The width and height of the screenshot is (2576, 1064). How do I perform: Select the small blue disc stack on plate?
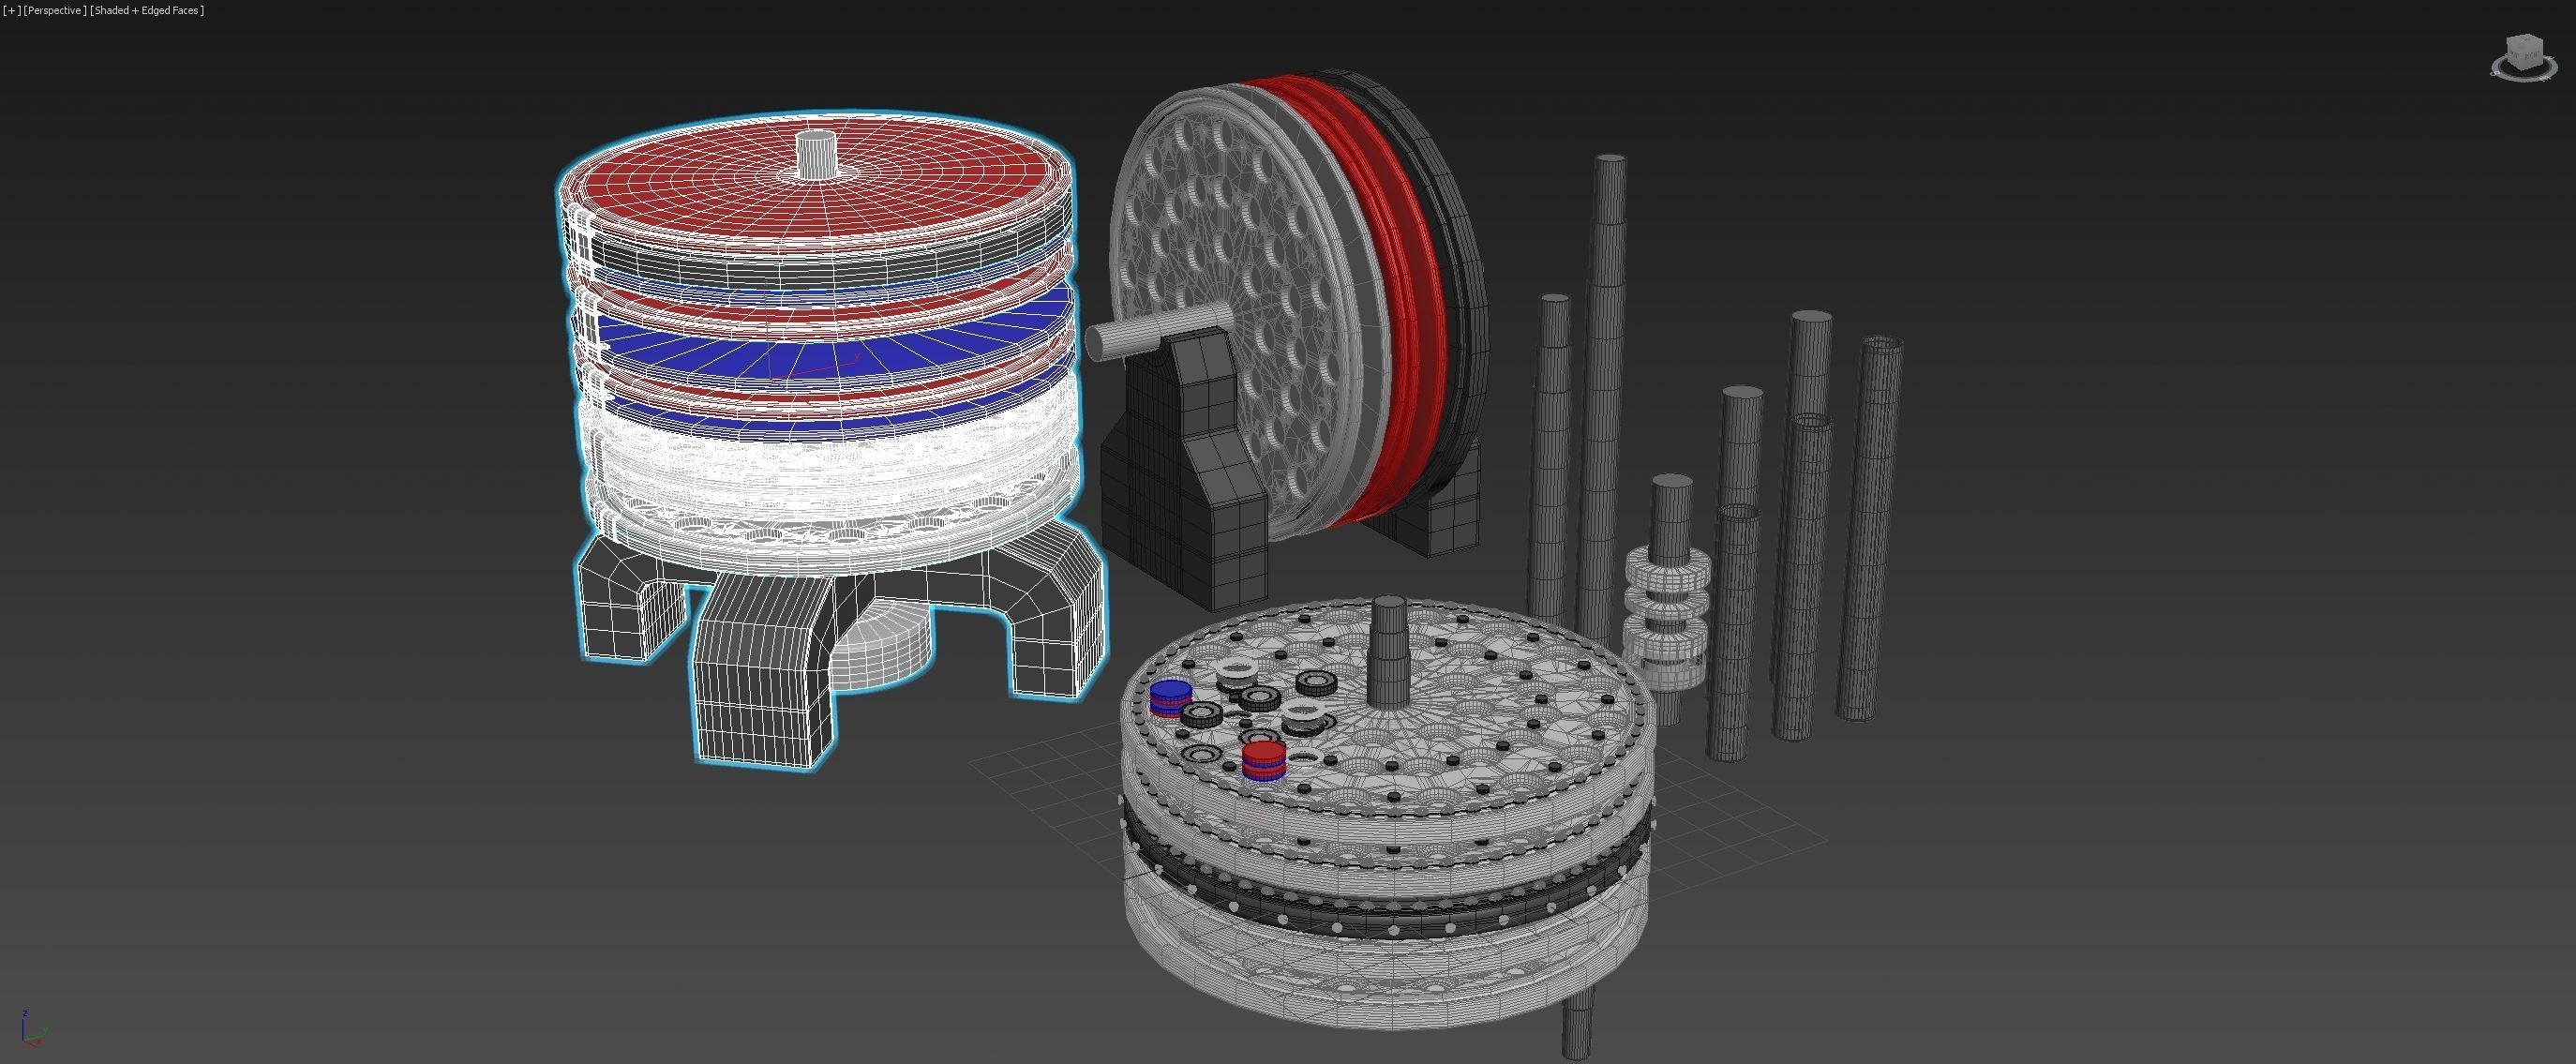tap(1170, 697)
